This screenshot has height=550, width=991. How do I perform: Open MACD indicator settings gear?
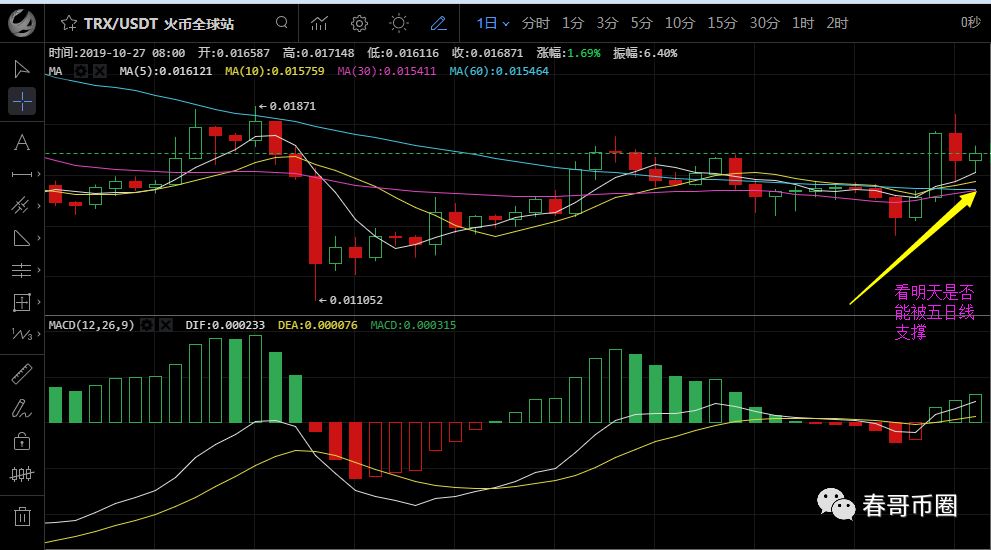[x=147, y=325]
